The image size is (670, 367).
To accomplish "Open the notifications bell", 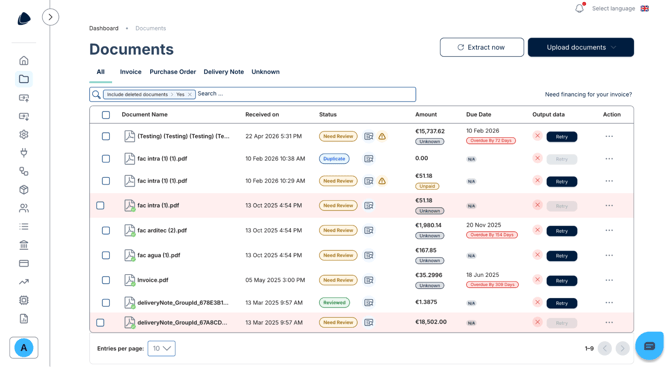I will coord(579,8).
